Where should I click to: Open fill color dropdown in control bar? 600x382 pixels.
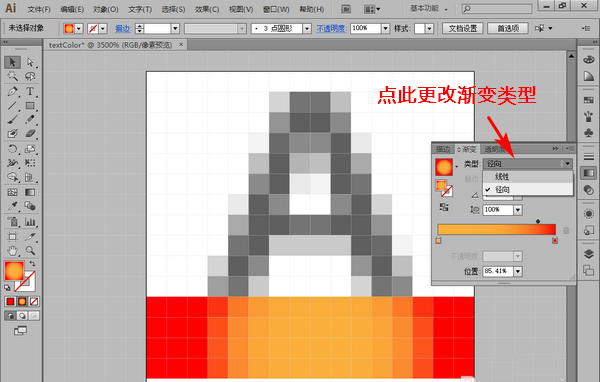pos(79,28)
